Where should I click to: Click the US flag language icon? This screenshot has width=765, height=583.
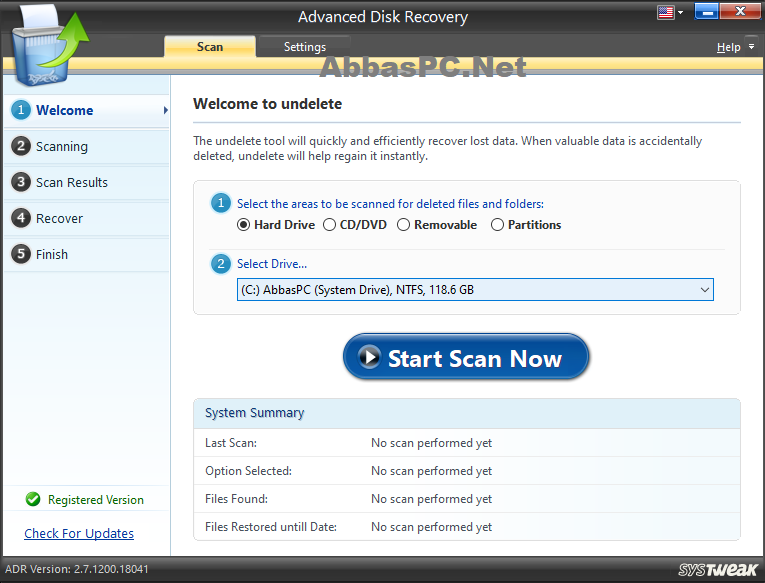point(665,12)
